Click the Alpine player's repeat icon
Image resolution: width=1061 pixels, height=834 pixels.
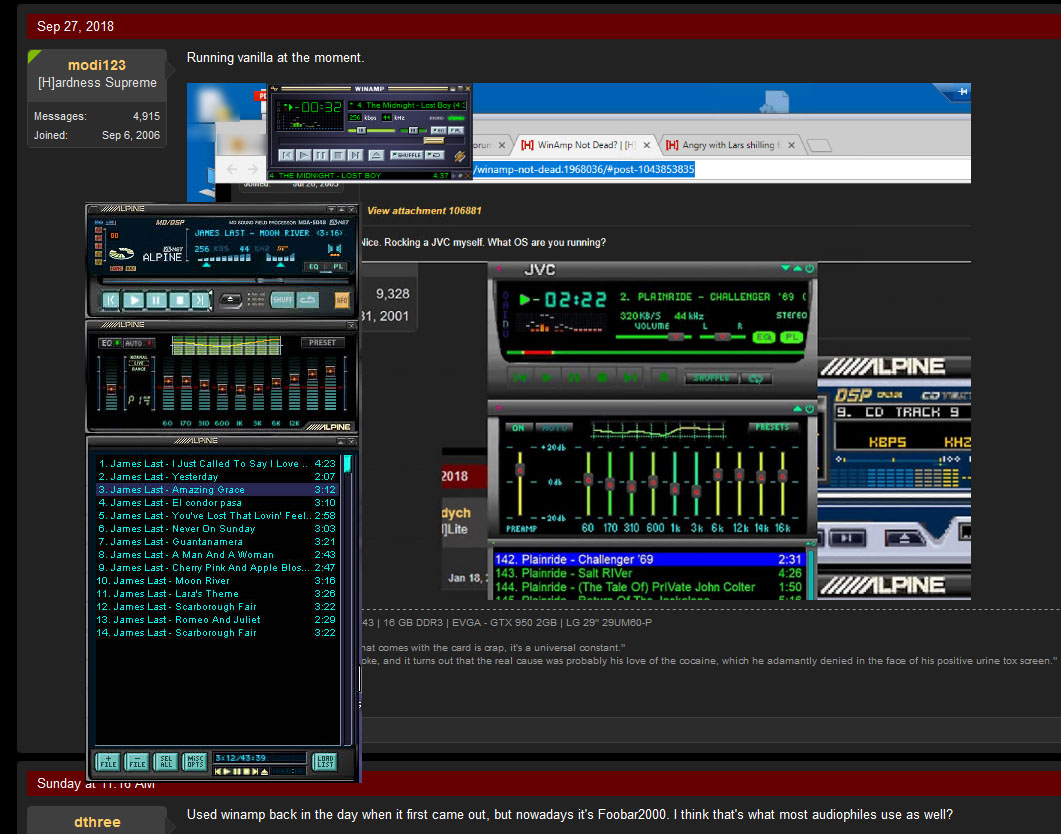(x=308, y=299)
